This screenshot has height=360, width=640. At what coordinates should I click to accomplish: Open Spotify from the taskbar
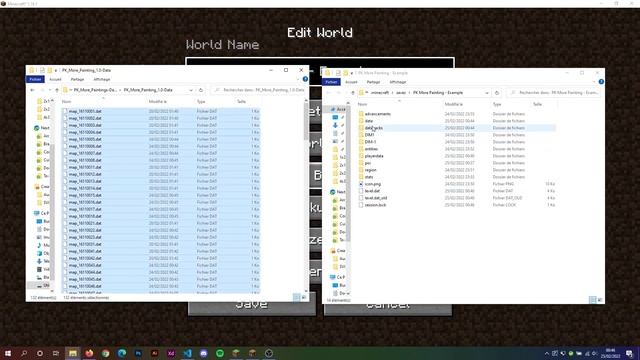pyautogui.click(x=220, y=353)
